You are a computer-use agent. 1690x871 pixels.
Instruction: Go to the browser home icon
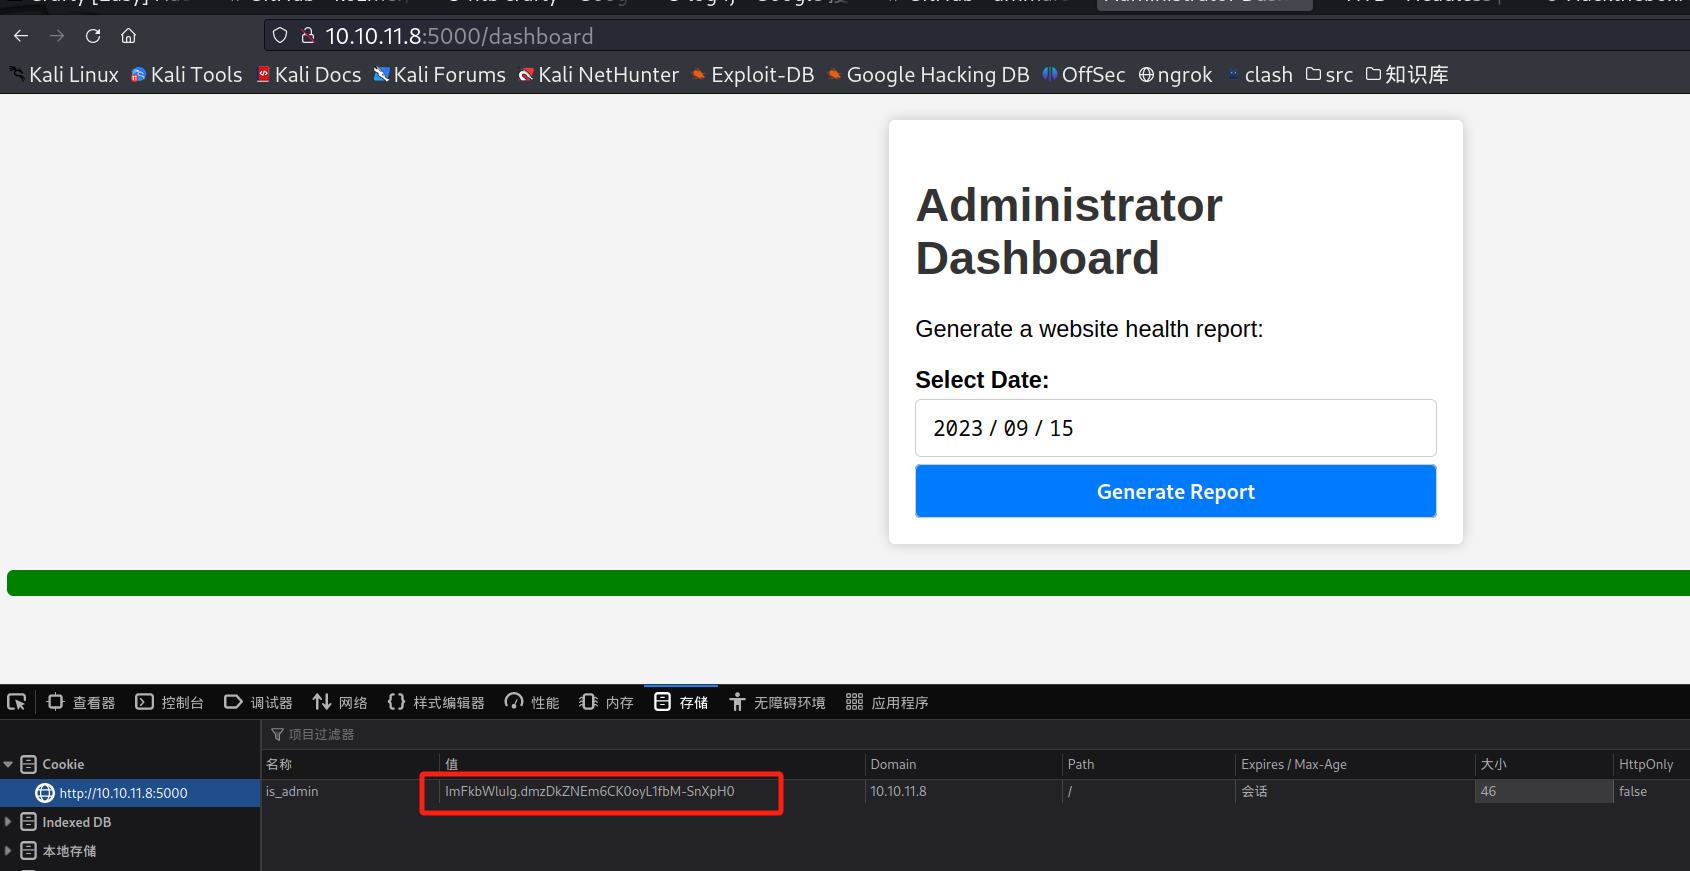click(x=128, y=36)
